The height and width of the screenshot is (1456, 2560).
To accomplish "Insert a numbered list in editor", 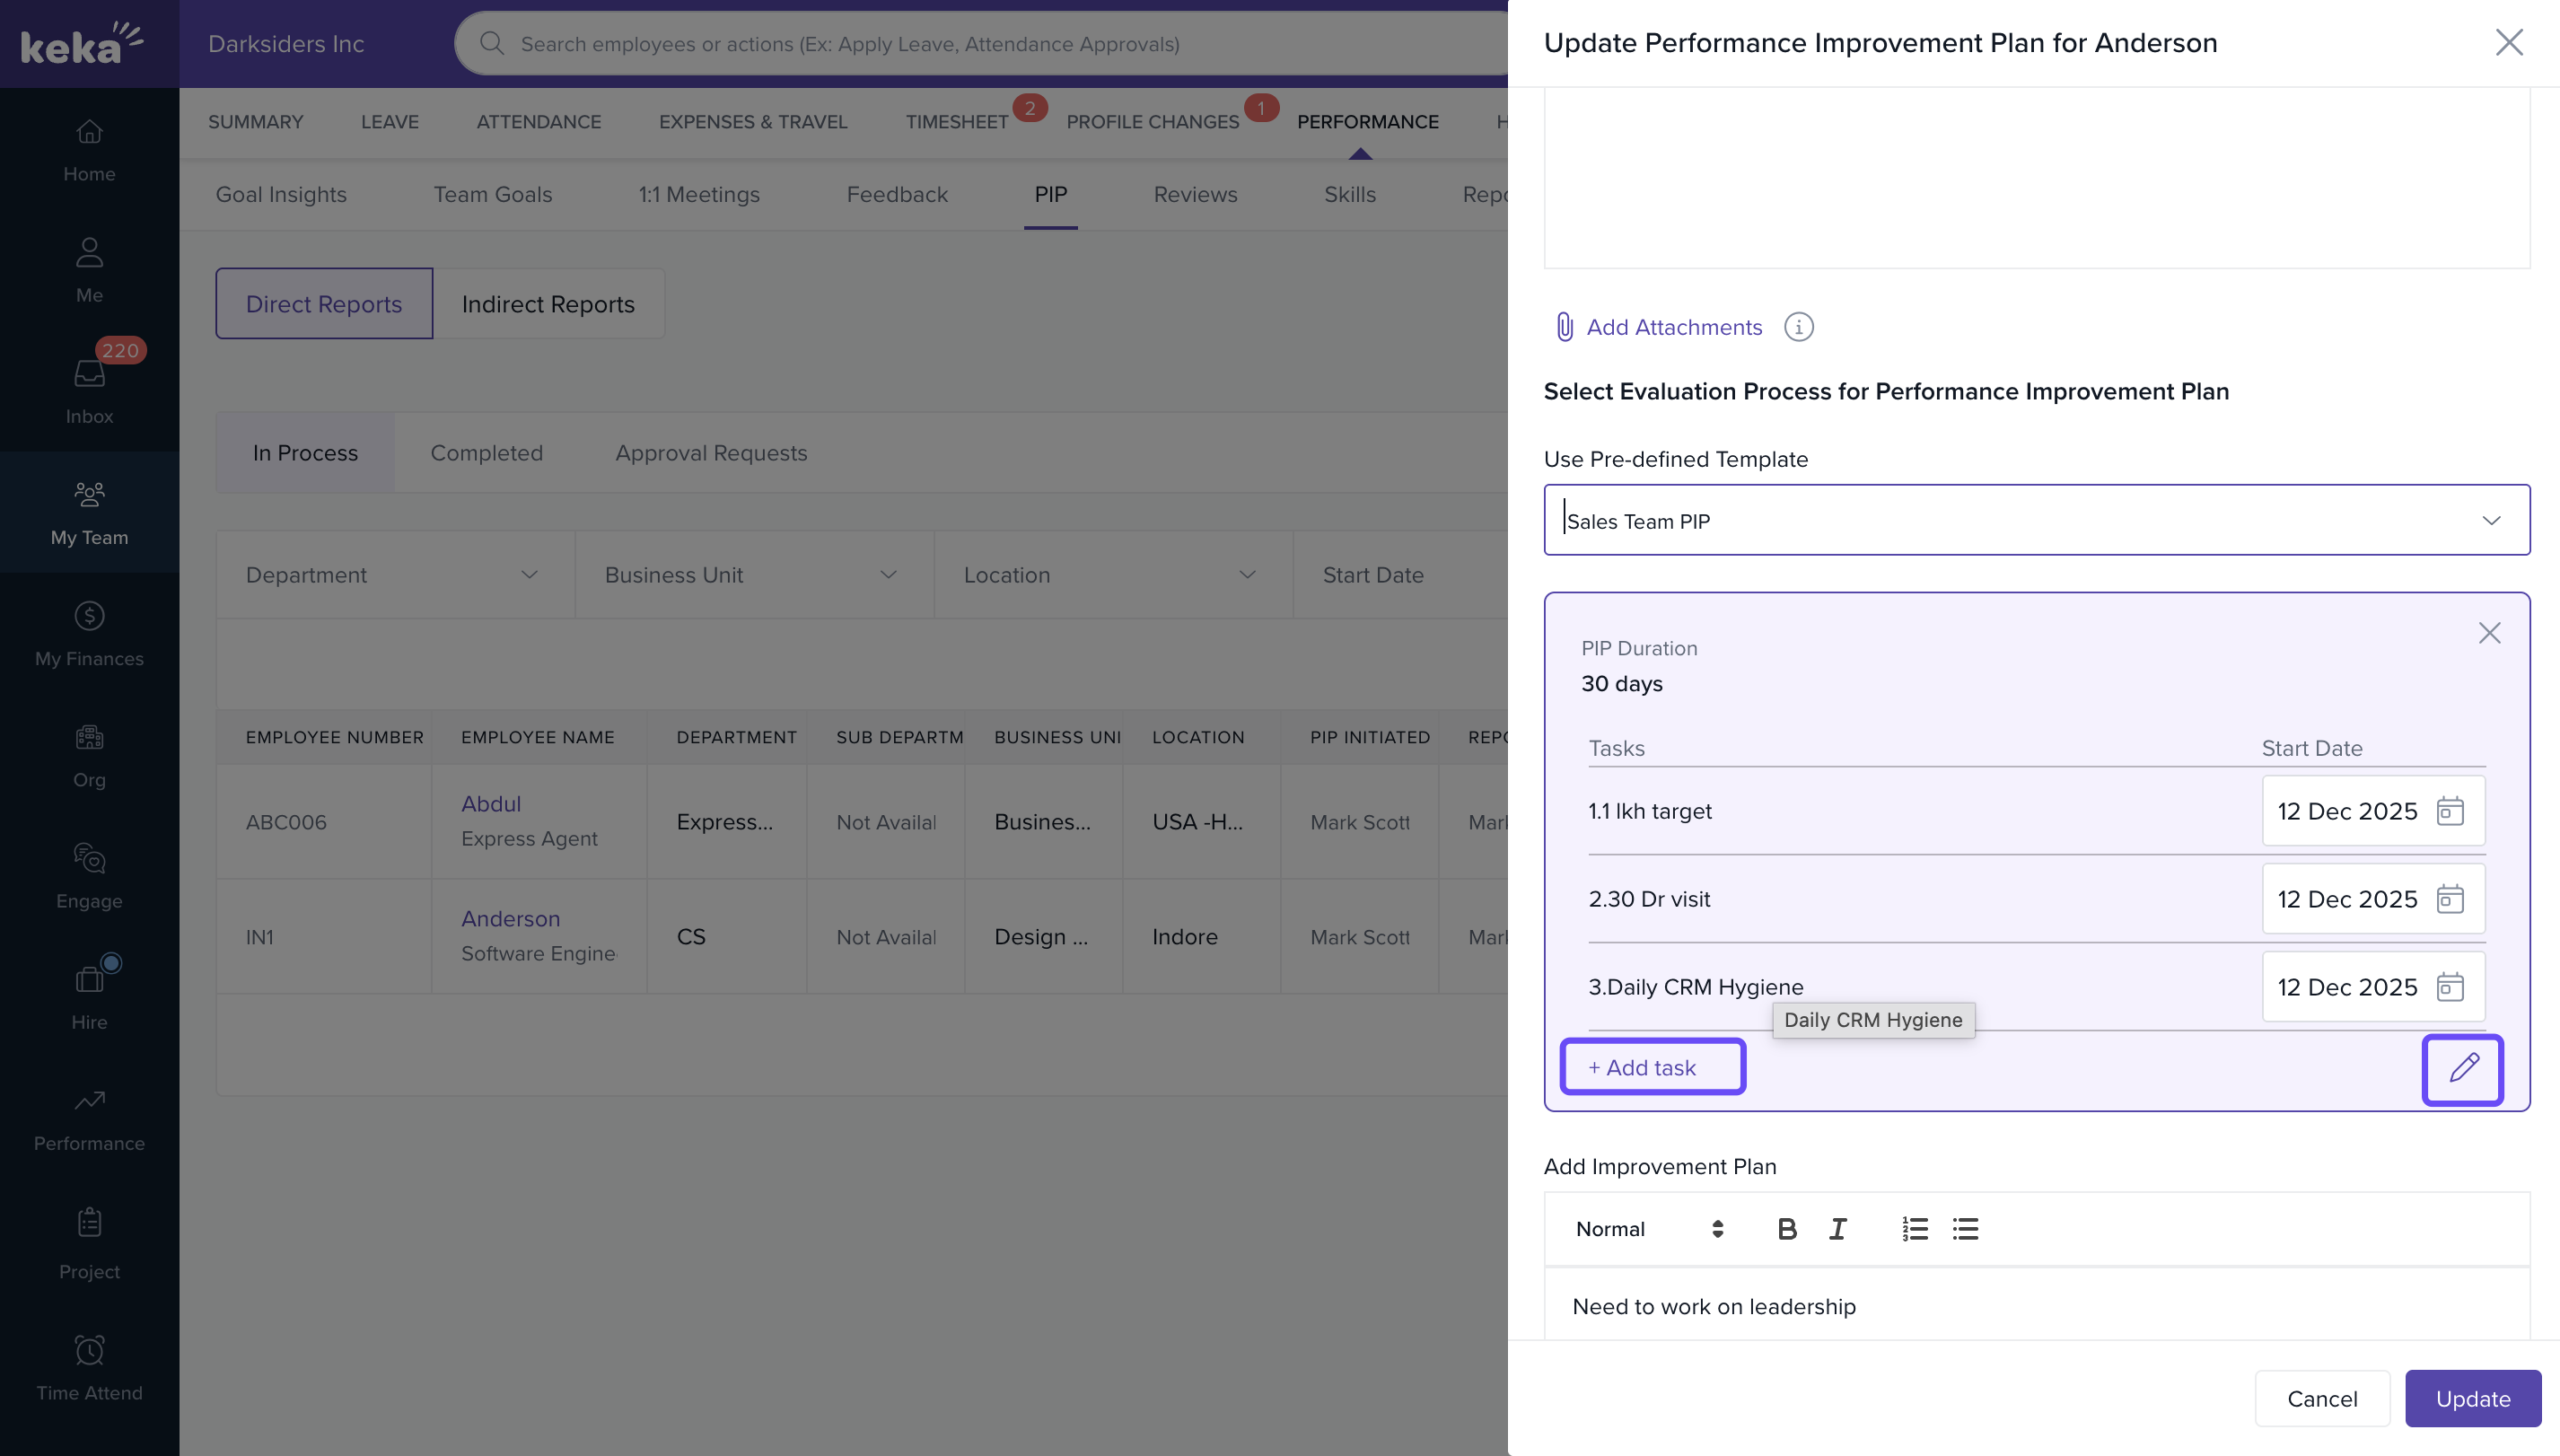I will [1914, 1229].
